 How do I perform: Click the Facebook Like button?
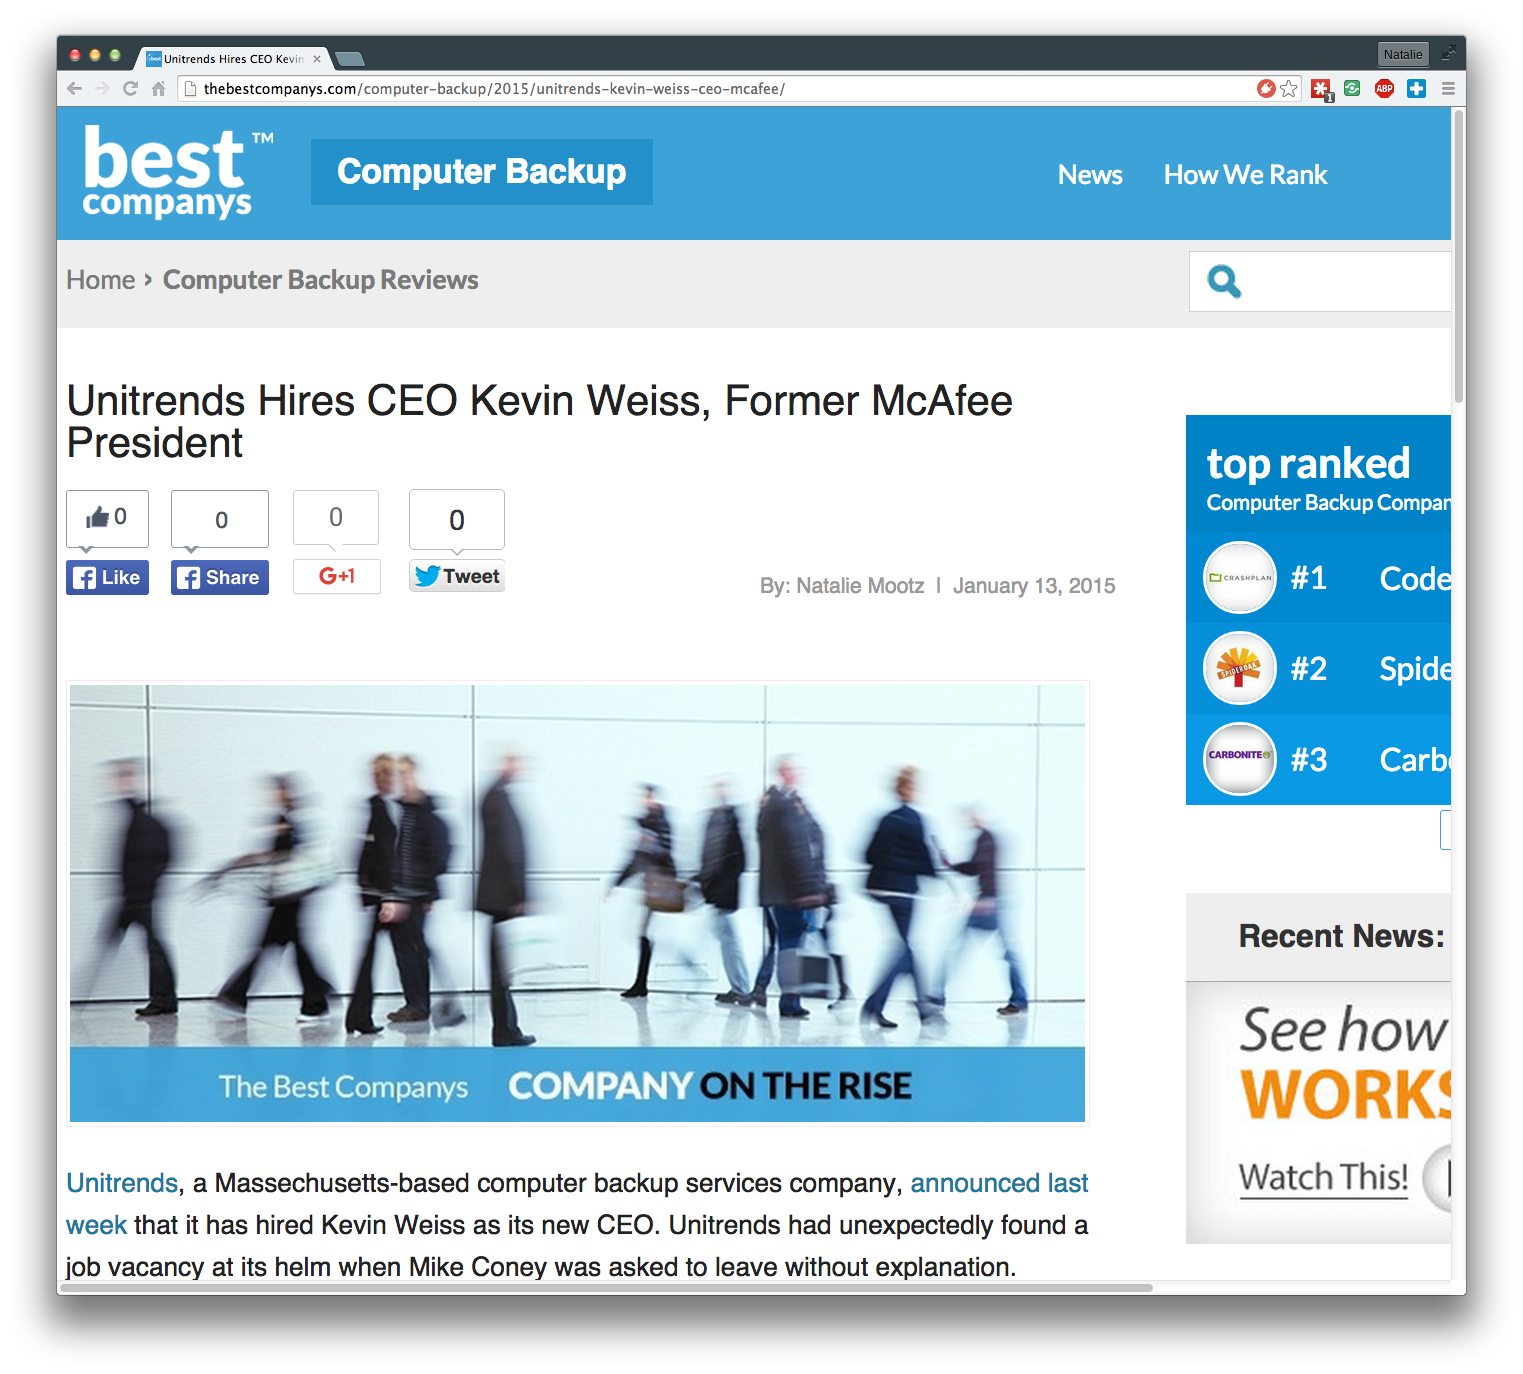(107, 577)
